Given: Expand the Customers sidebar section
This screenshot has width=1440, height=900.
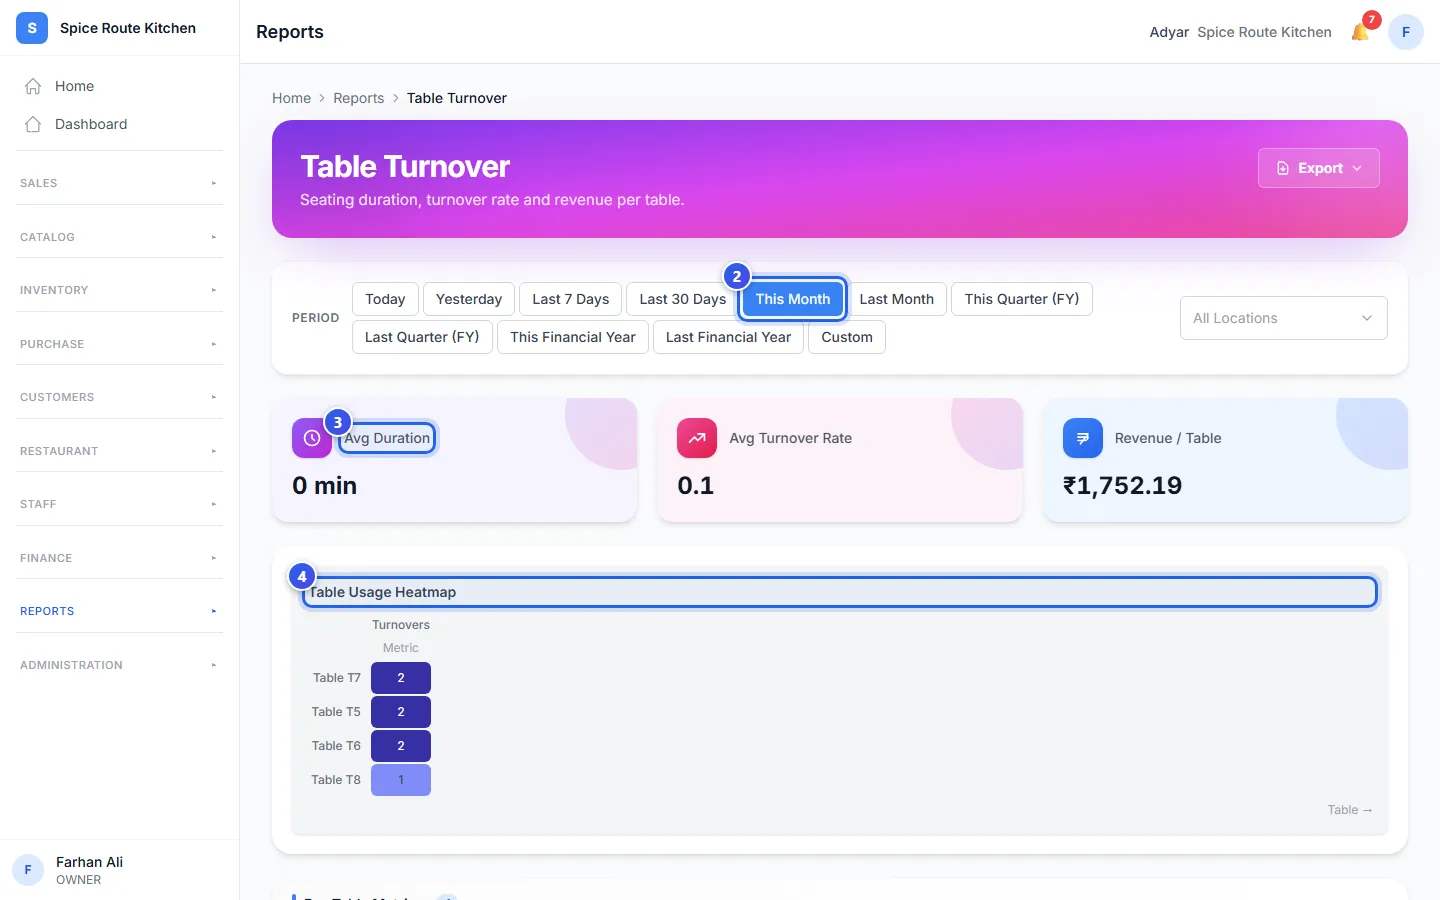Looking at the screenshot, I should click(119, 397).
